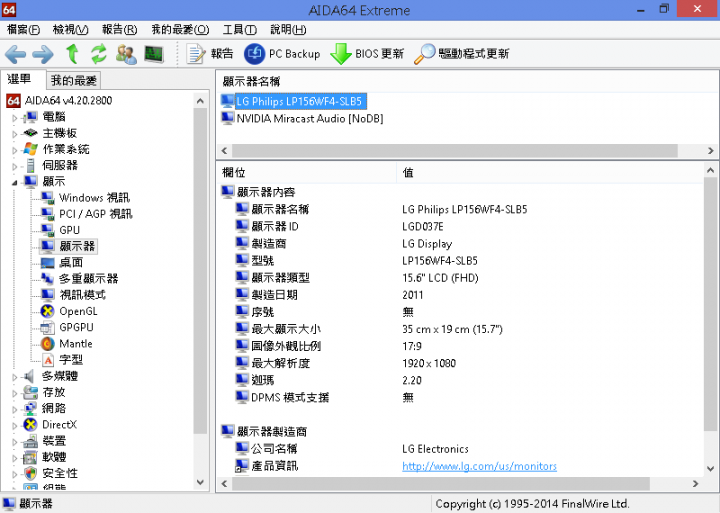Open 報告 report toolbar button
The height and width of the screenshot is (513, 720).
(210, 54)
